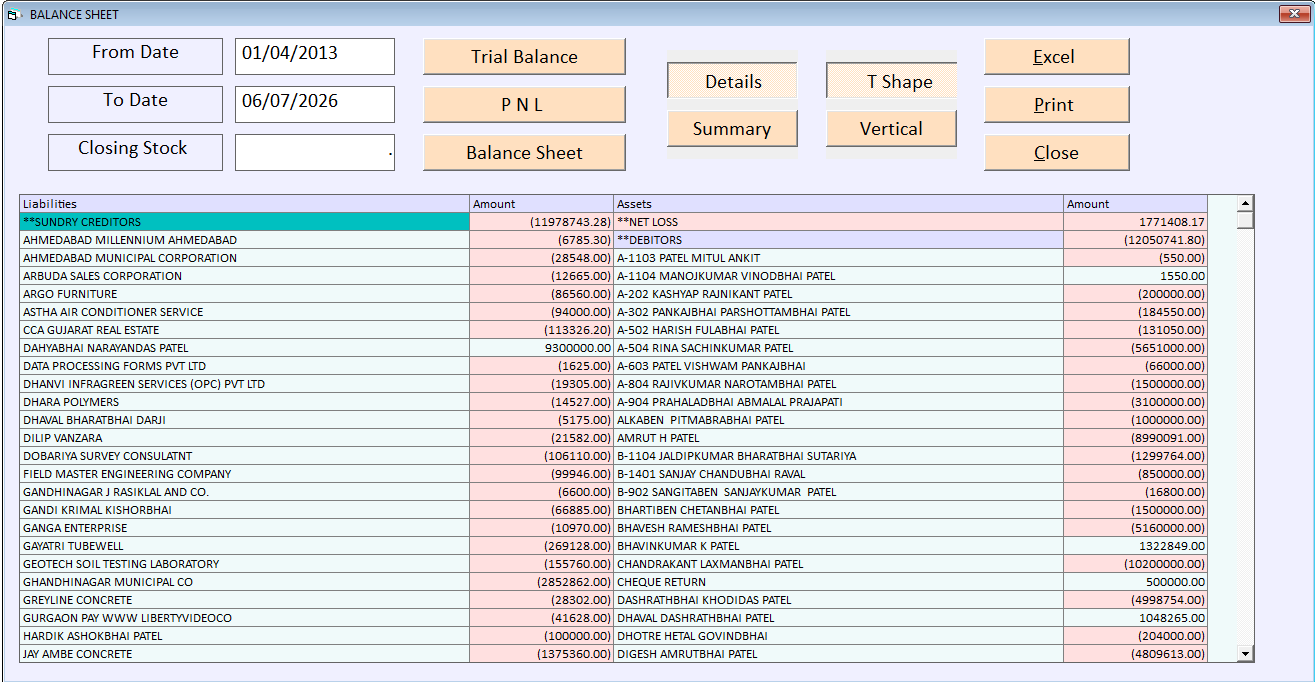Select BHAVINKUMAR K PATEL row
Screen dimensions: 1315x682
(838, 546)
